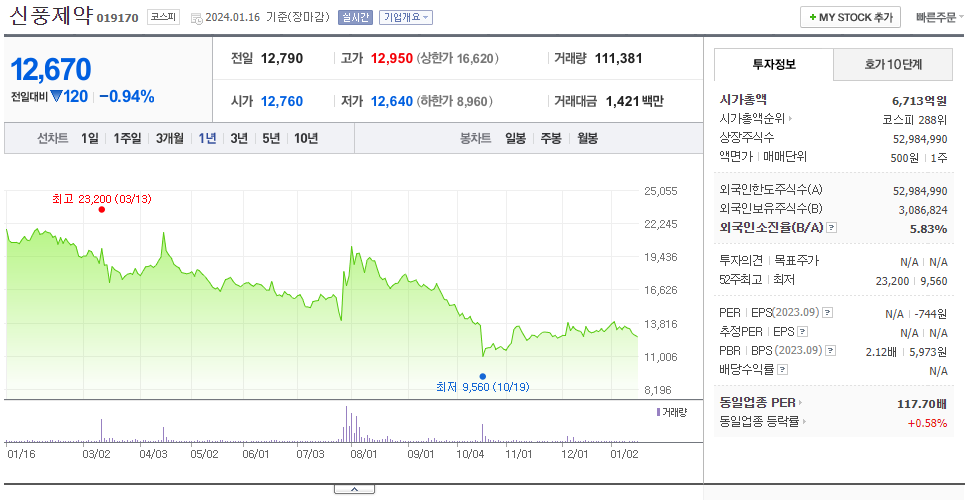
Task: Select 일봉 candlestick chart
Action: 515,138
